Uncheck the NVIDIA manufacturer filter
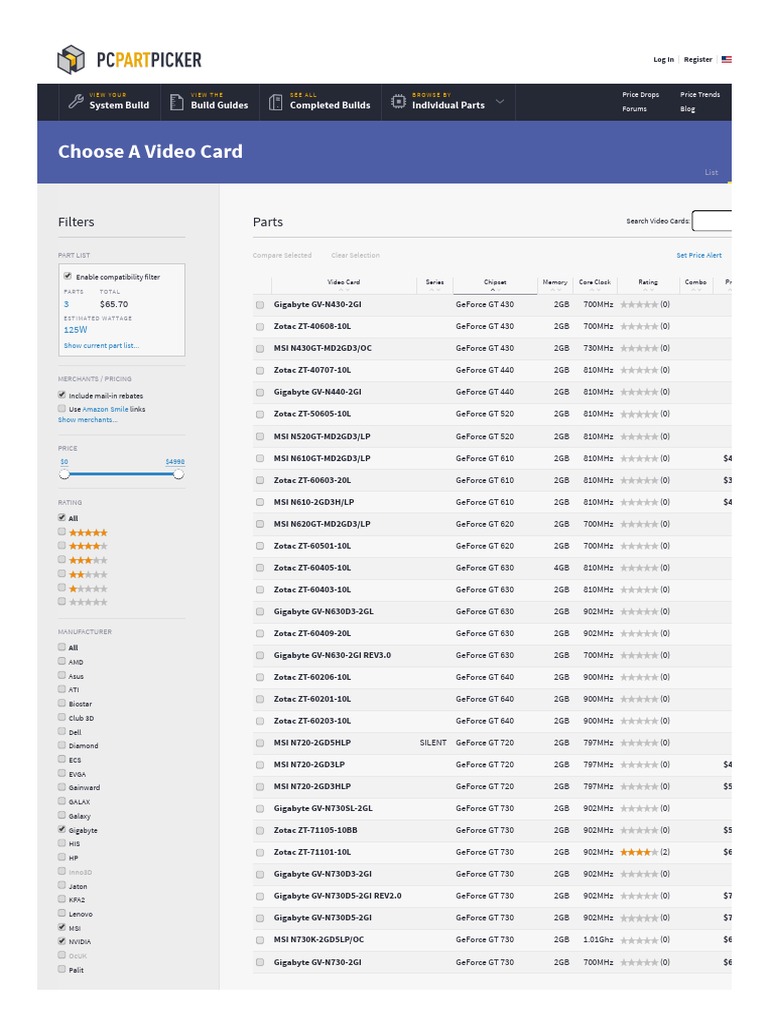 coord(61,941)
